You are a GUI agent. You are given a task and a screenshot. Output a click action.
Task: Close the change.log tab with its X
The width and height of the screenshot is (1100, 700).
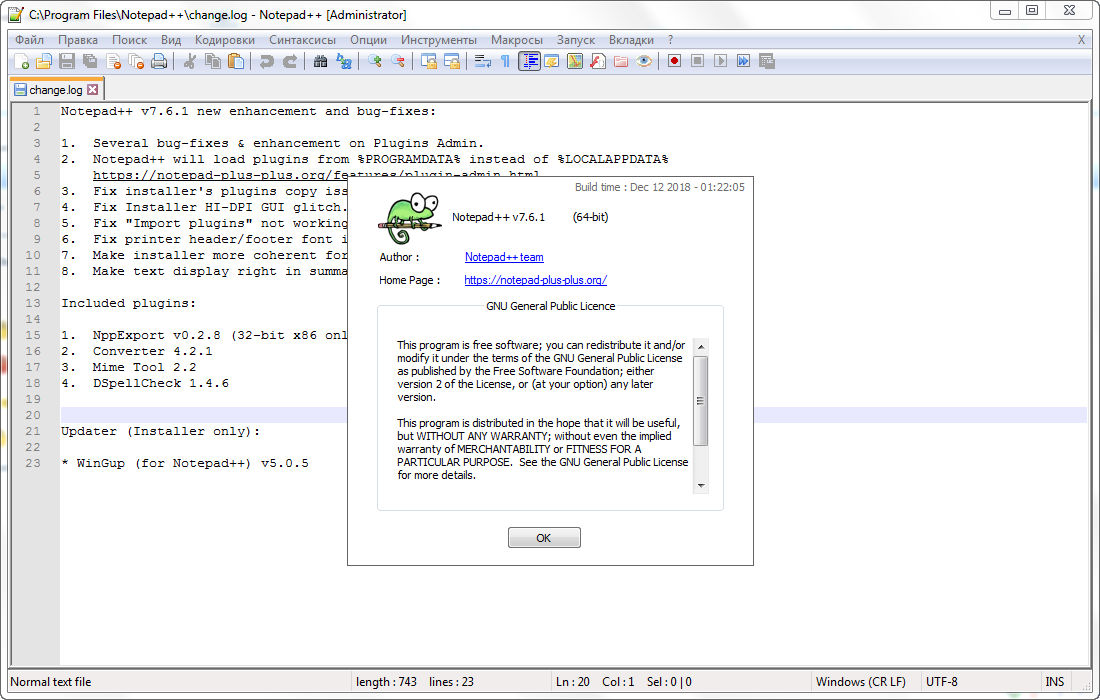pyautogui.click(x=93, y=90)
